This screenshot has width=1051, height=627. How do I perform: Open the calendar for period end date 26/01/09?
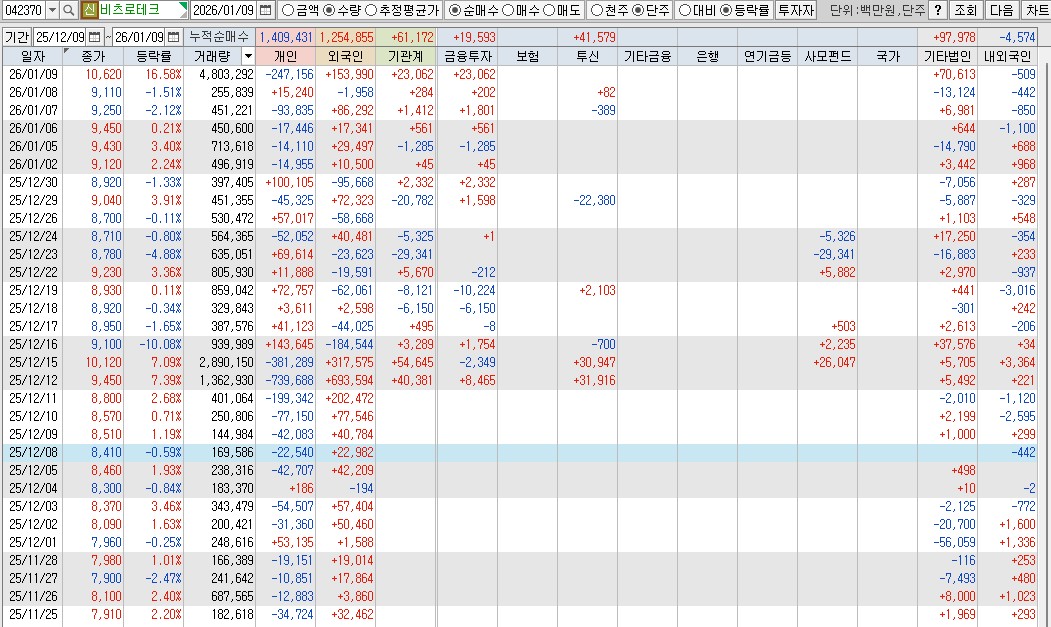[x=173, y=34]
